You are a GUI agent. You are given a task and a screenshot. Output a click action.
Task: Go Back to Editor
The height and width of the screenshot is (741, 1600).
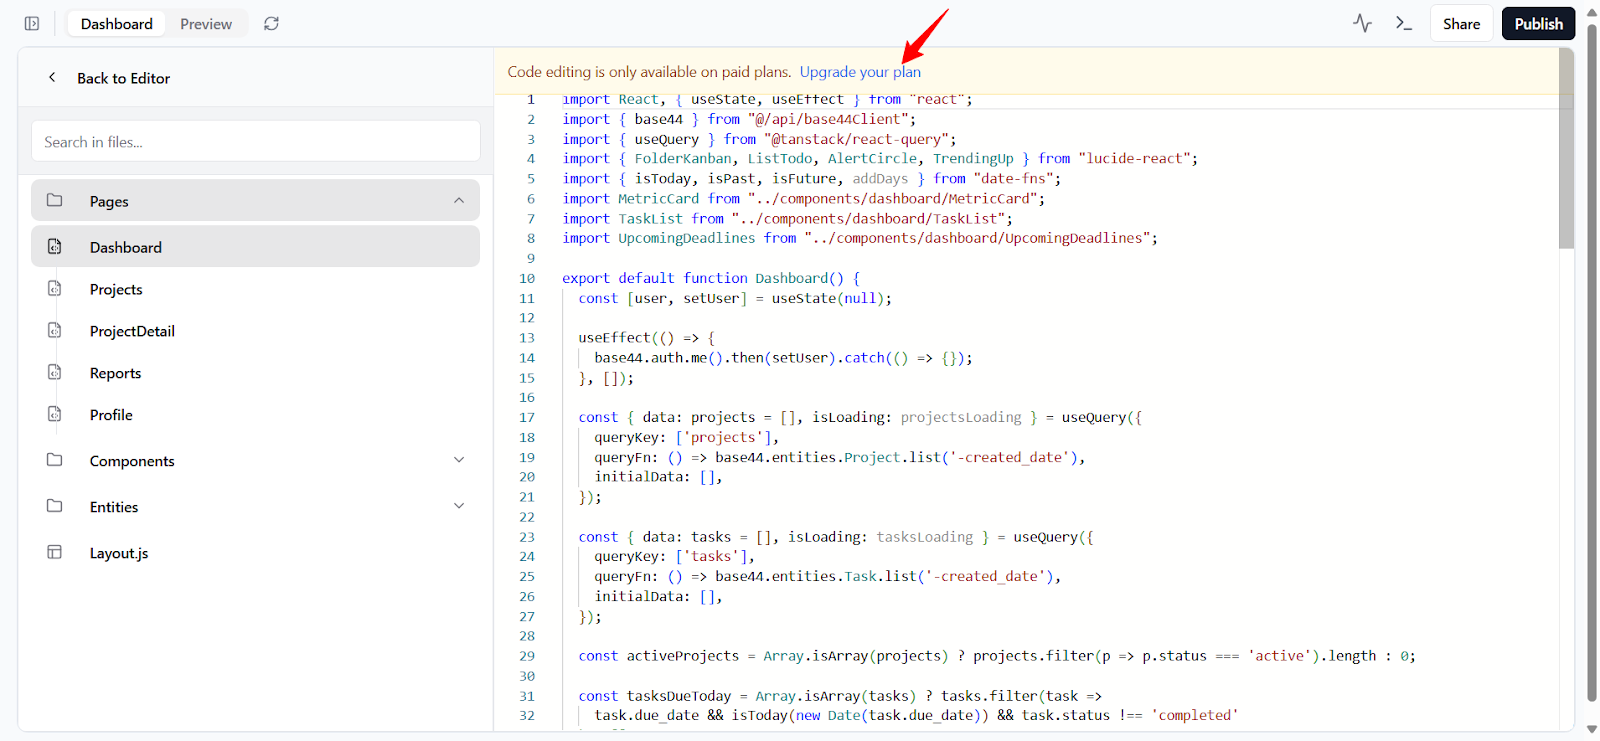(x=123, y=78)
